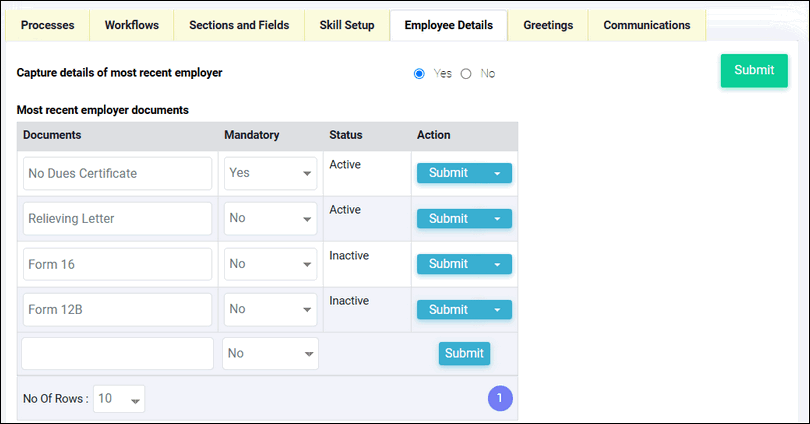The height and width of the screenshot is (424, 810).
Task: Select Yes for capture recent employer details
Action: tap(419, 74)
